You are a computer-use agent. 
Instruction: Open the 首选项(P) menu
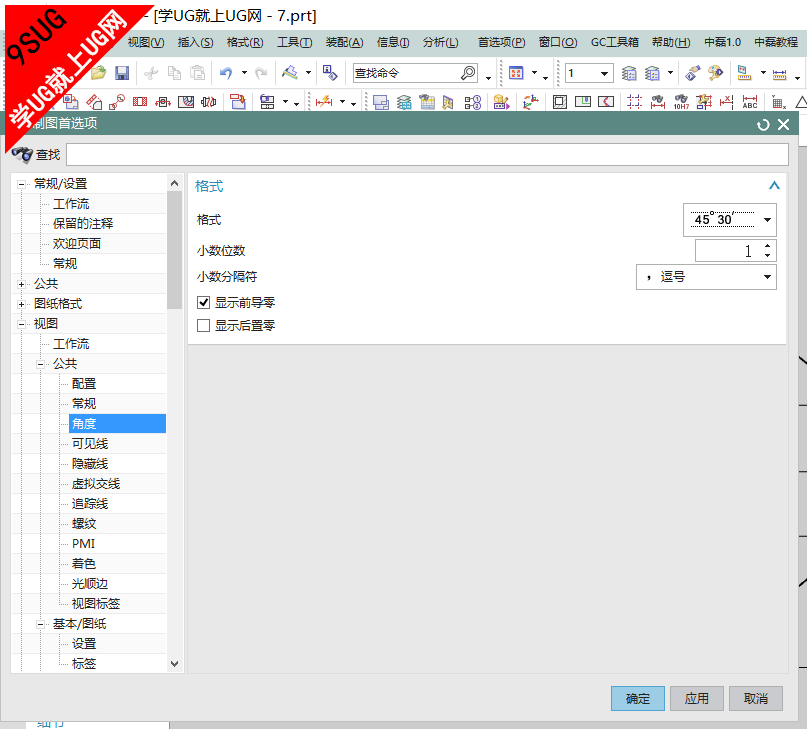coord(502,42)
